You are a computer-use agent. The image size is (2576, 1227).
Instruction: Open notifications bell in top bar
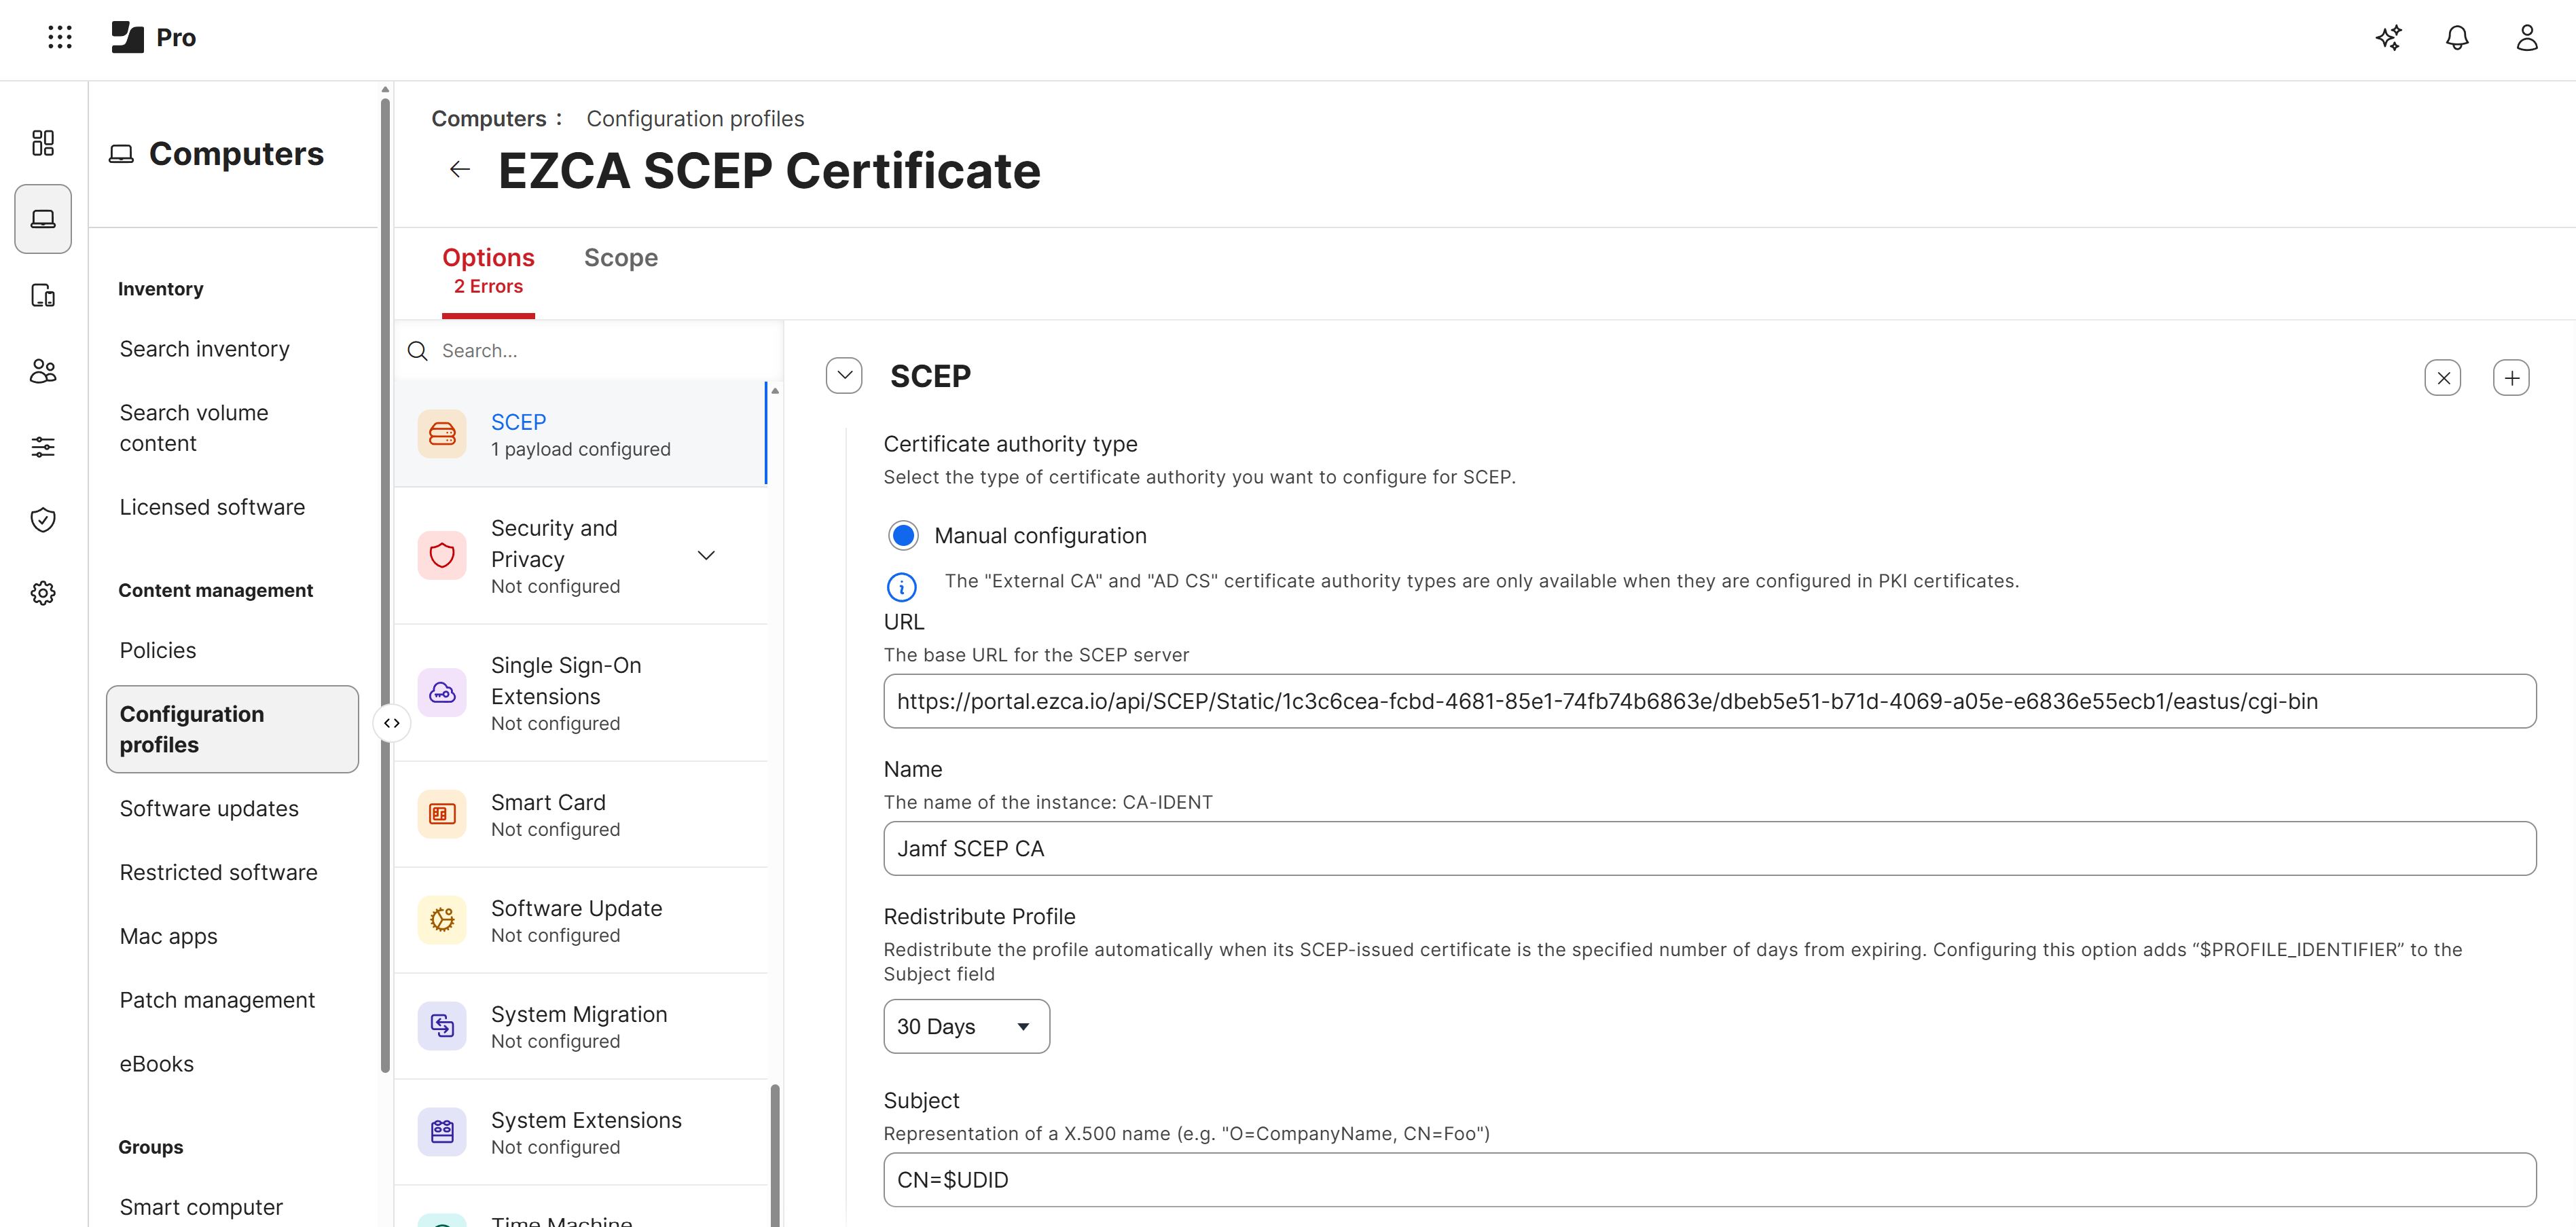point(2457,38)
